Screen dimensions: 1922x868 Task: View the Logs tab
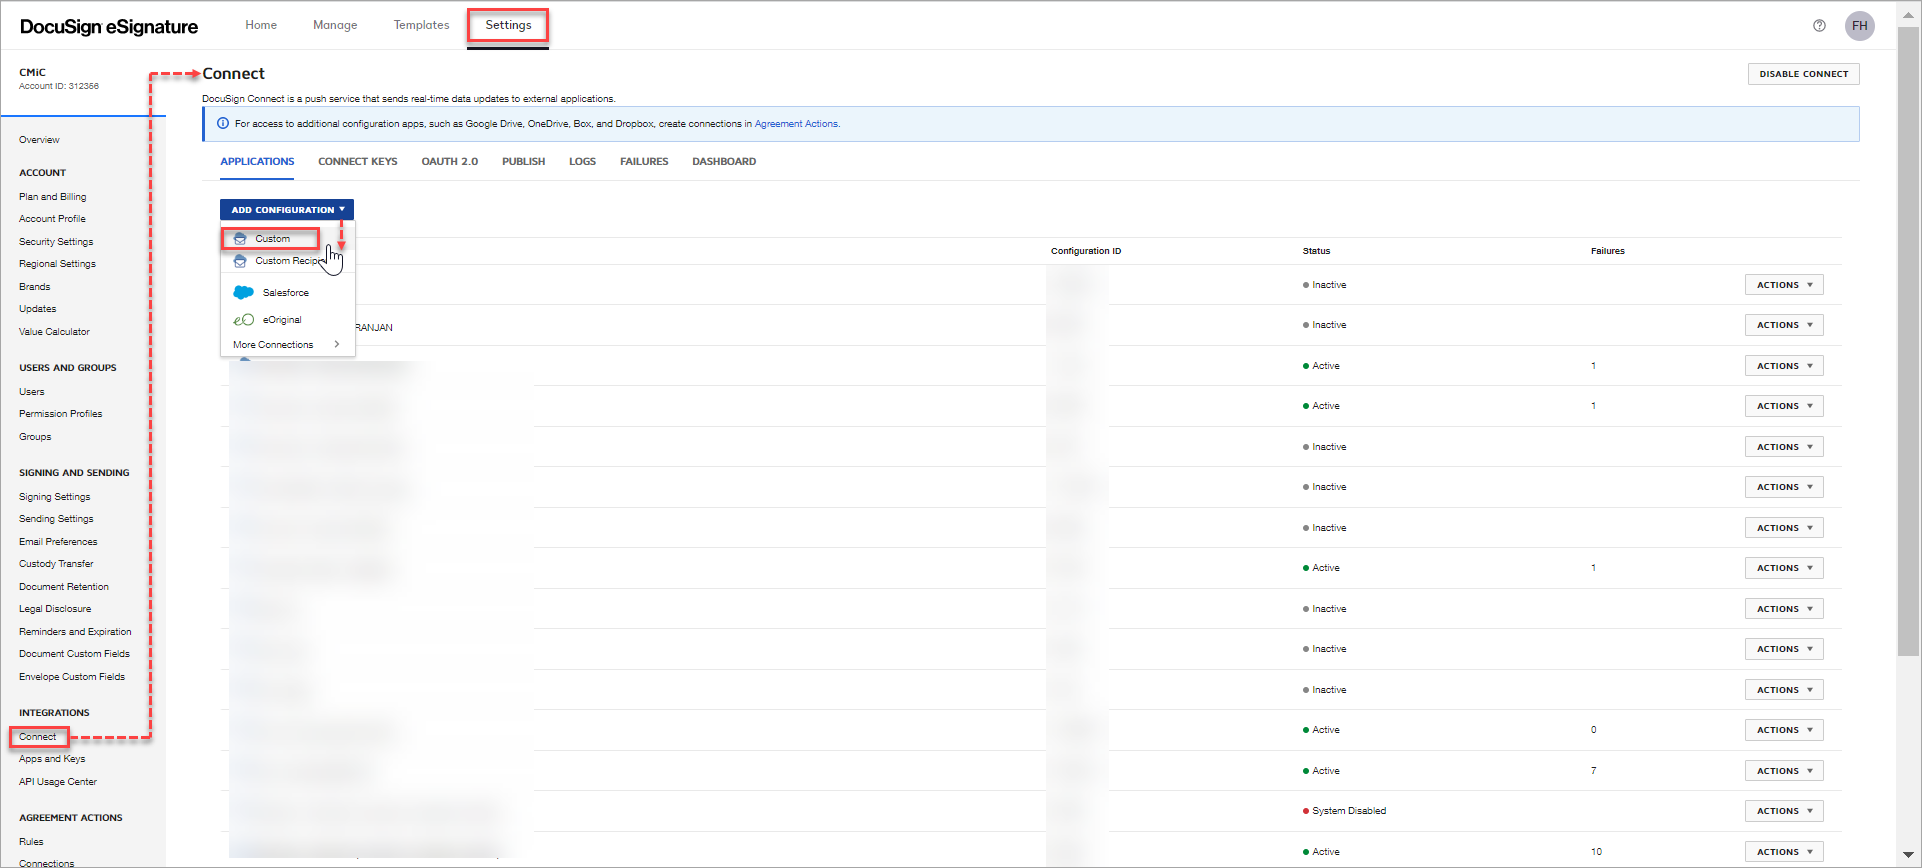click(583, 162)
